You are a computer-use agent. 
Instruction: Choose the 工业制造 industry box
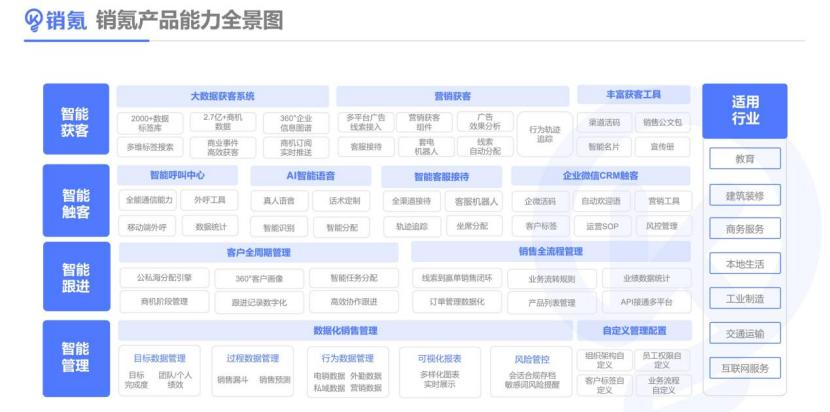click(744, 298)
